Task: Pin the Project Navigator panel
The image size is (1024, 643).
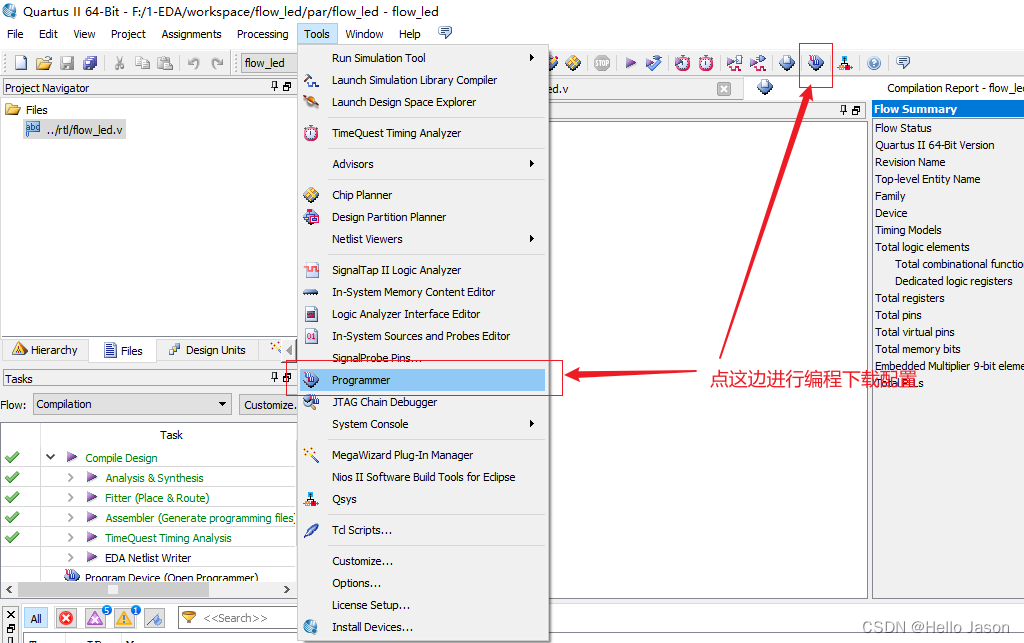Action: click(274, 86)
